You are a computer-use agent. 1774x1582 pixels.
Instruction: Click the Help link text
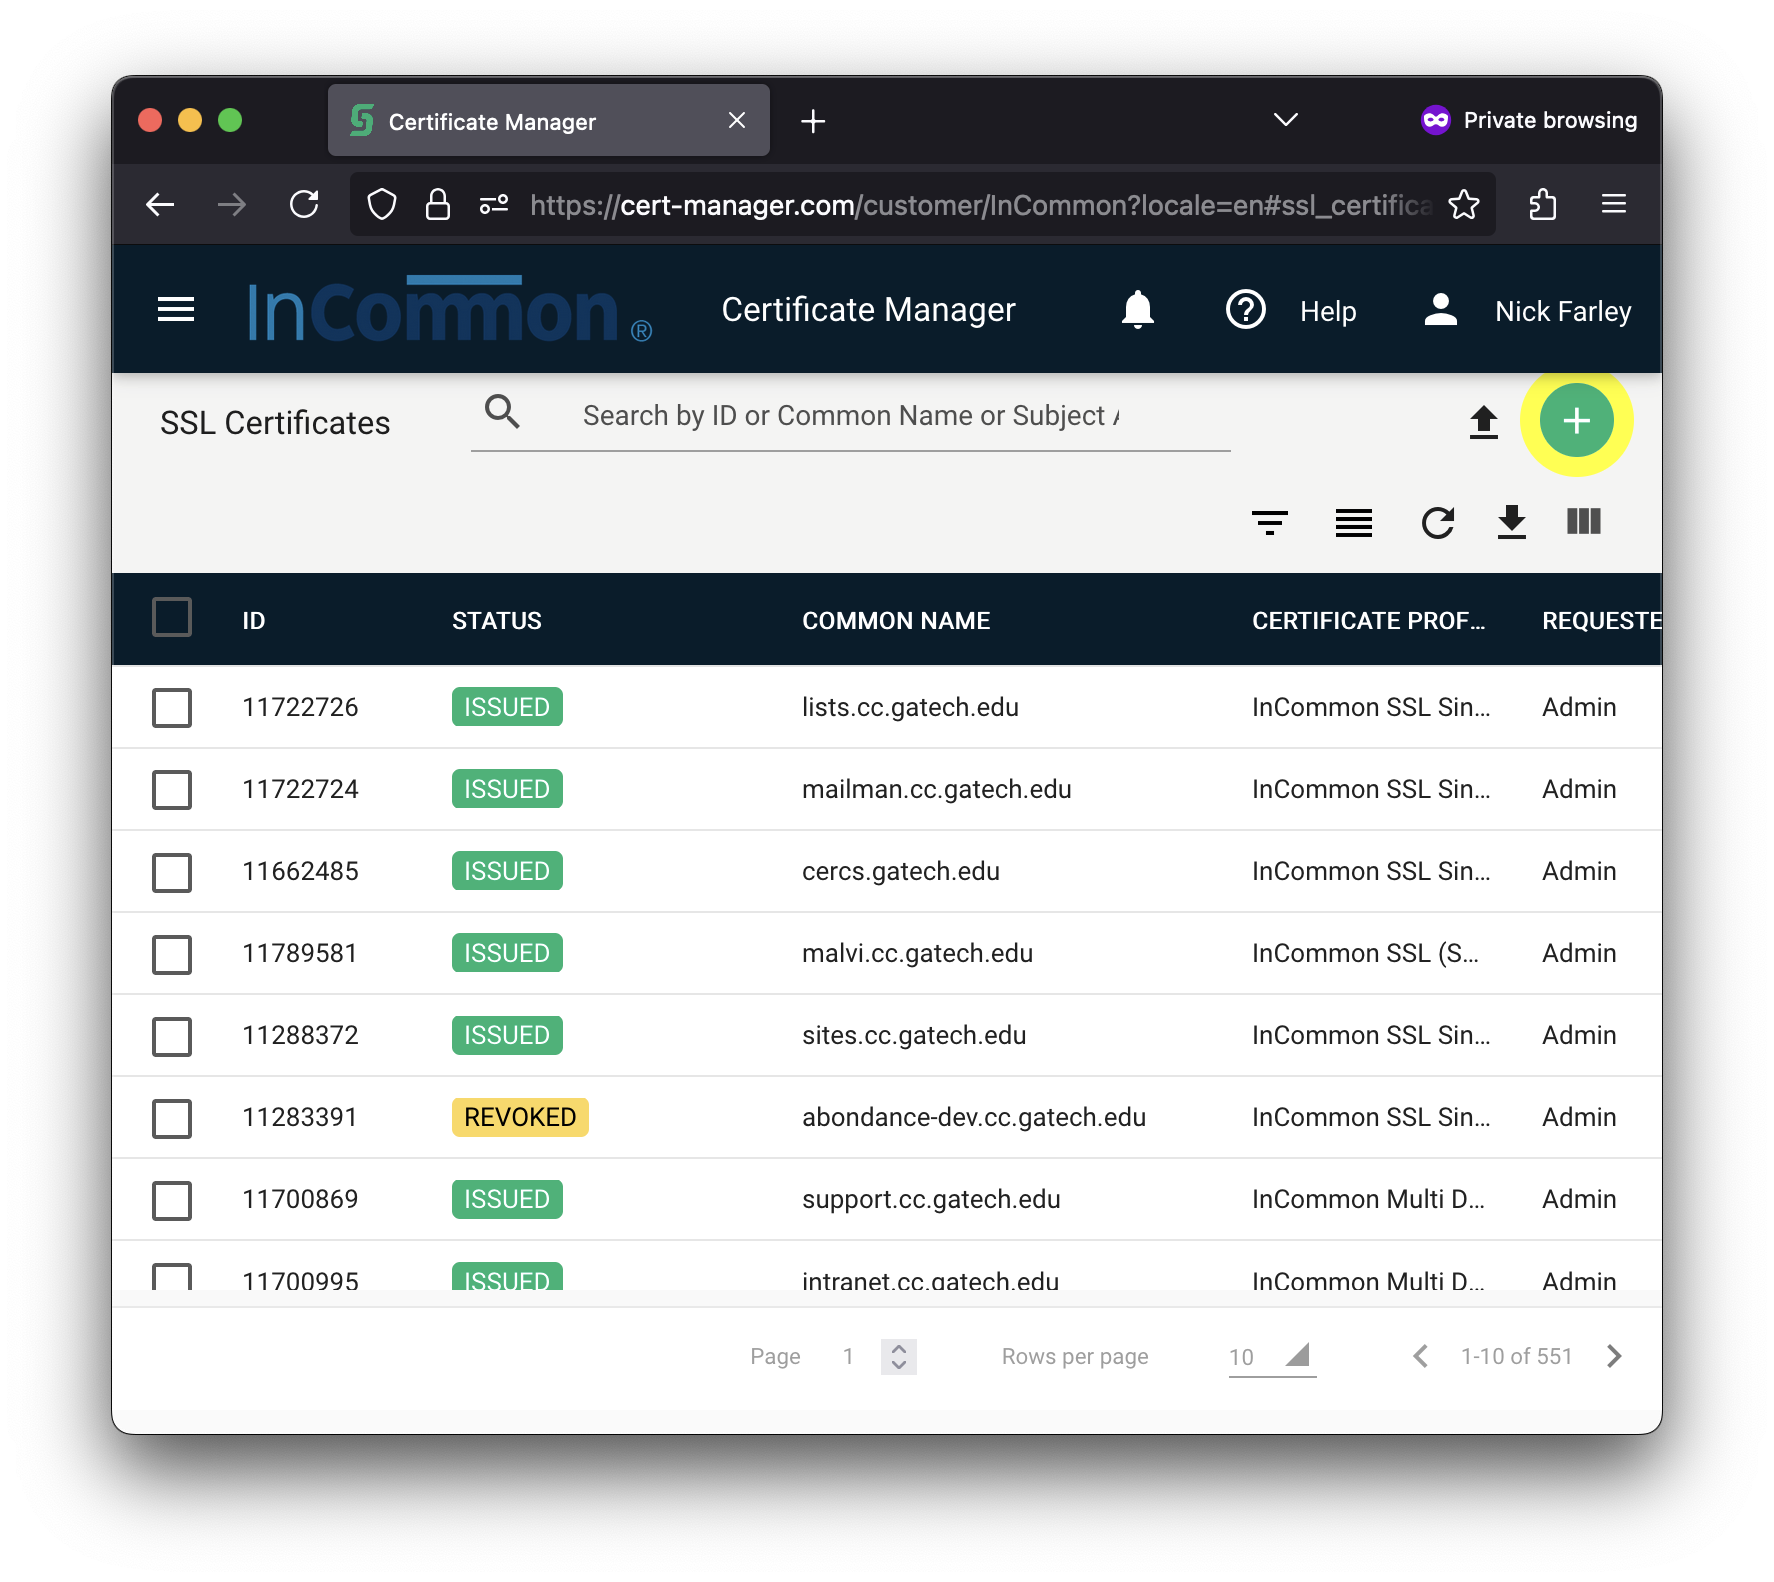tap(1328, 312)
